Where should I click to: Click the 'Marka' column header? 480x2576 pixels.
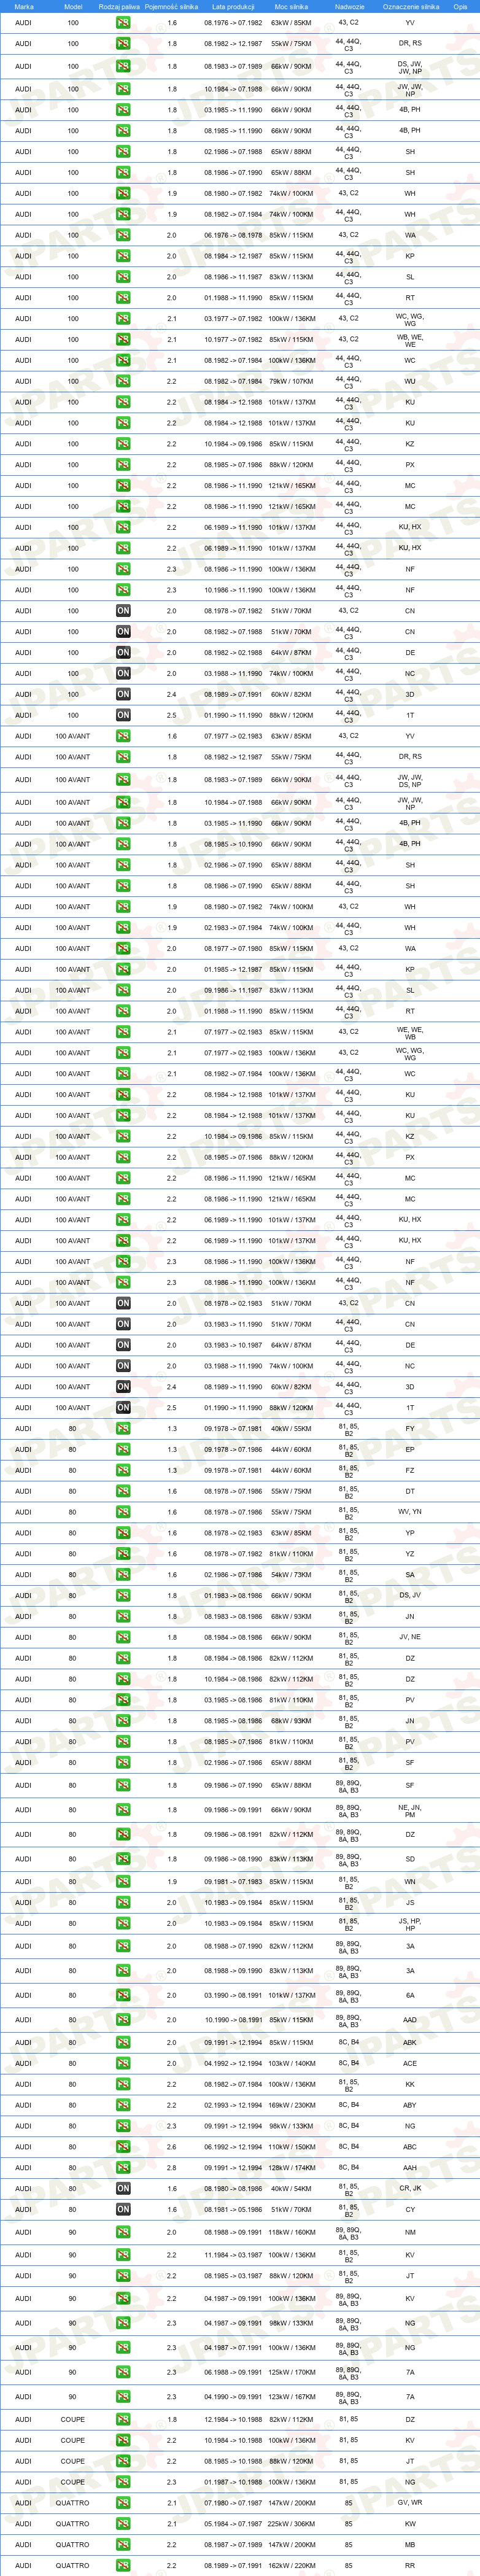(x=24, y=6)
